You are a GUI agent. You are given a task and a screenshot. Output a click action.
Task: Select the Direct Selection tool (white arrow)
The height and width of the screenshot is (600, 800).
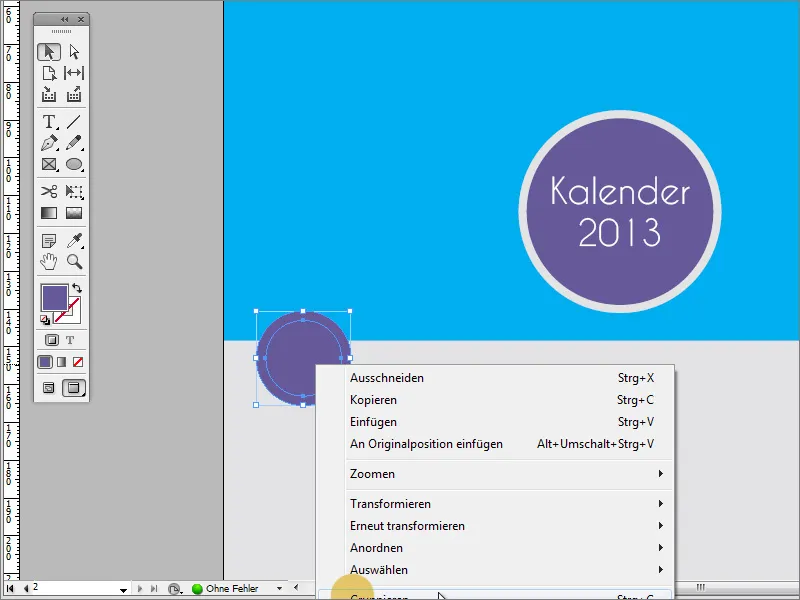coord(74,52)
